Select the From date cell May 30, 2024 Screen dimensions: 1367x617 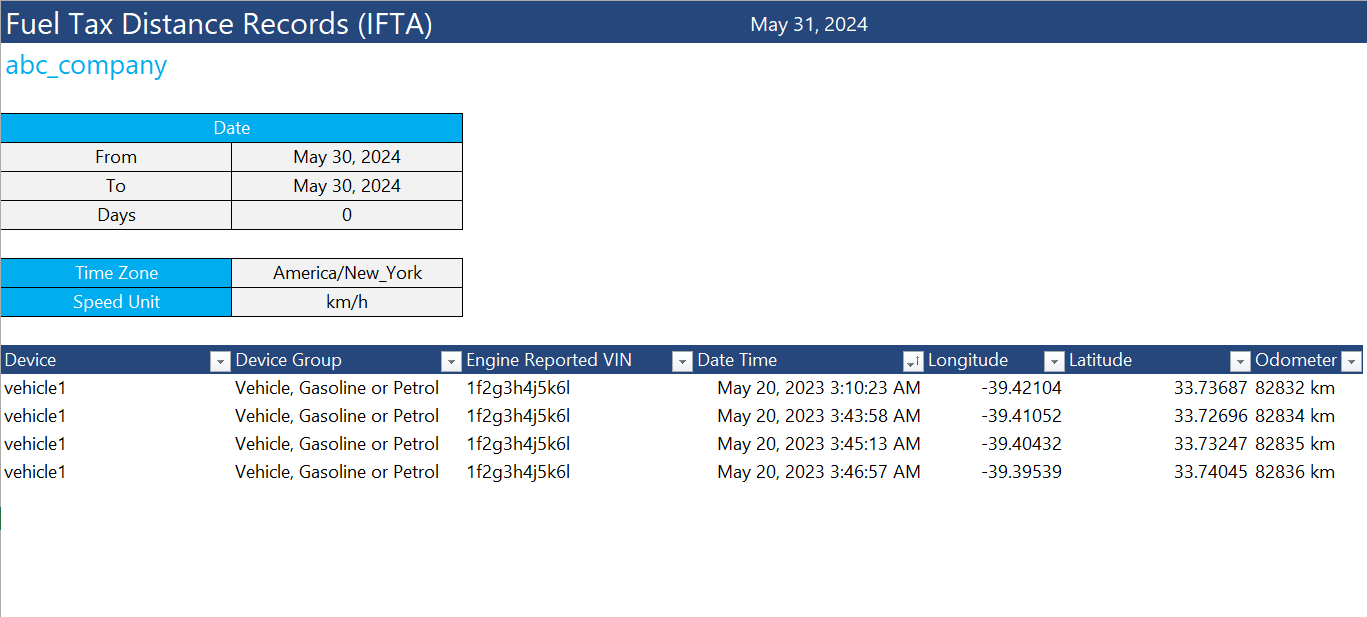point(346,157)
